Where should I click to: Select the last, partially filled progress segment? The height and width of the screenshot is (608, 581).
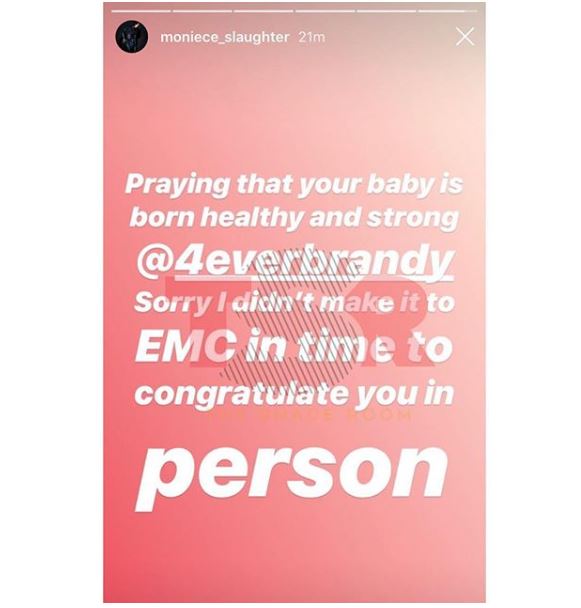[448, 11]
